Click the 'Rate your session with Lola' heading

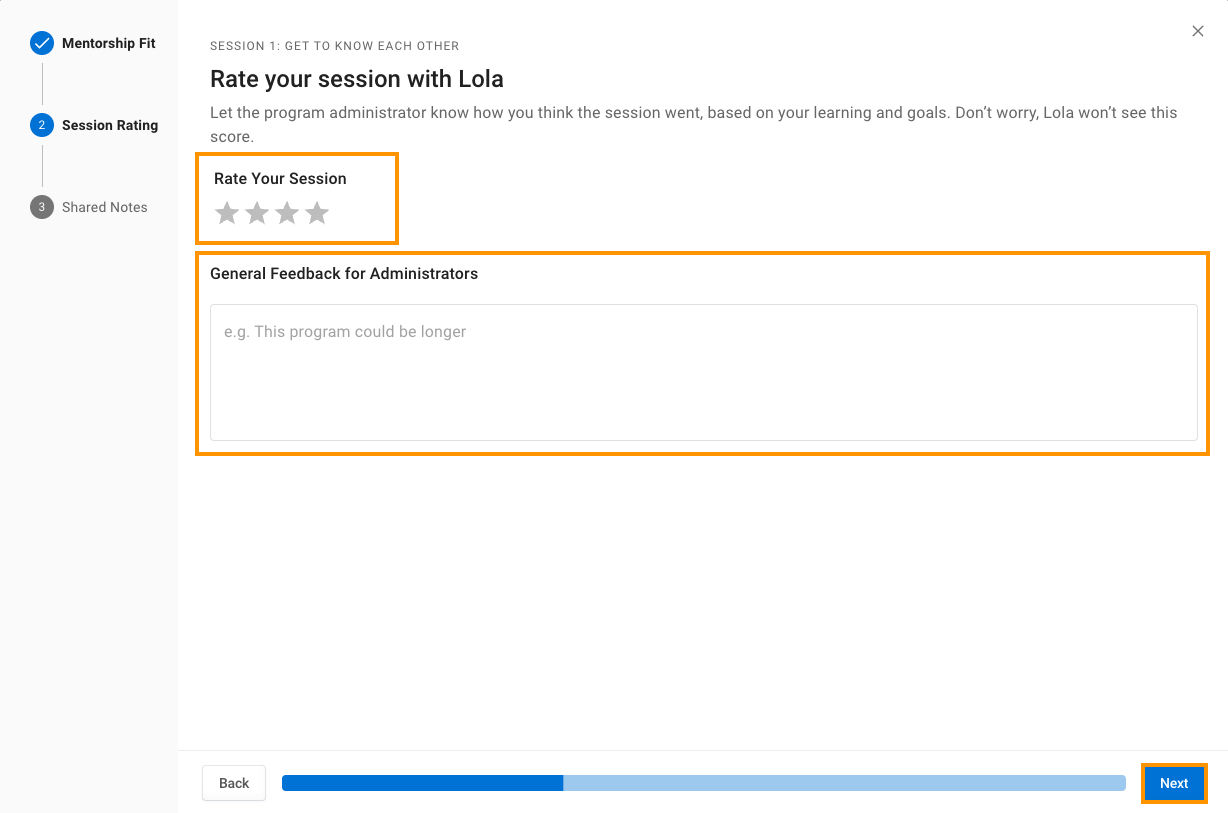coord(357,79)
